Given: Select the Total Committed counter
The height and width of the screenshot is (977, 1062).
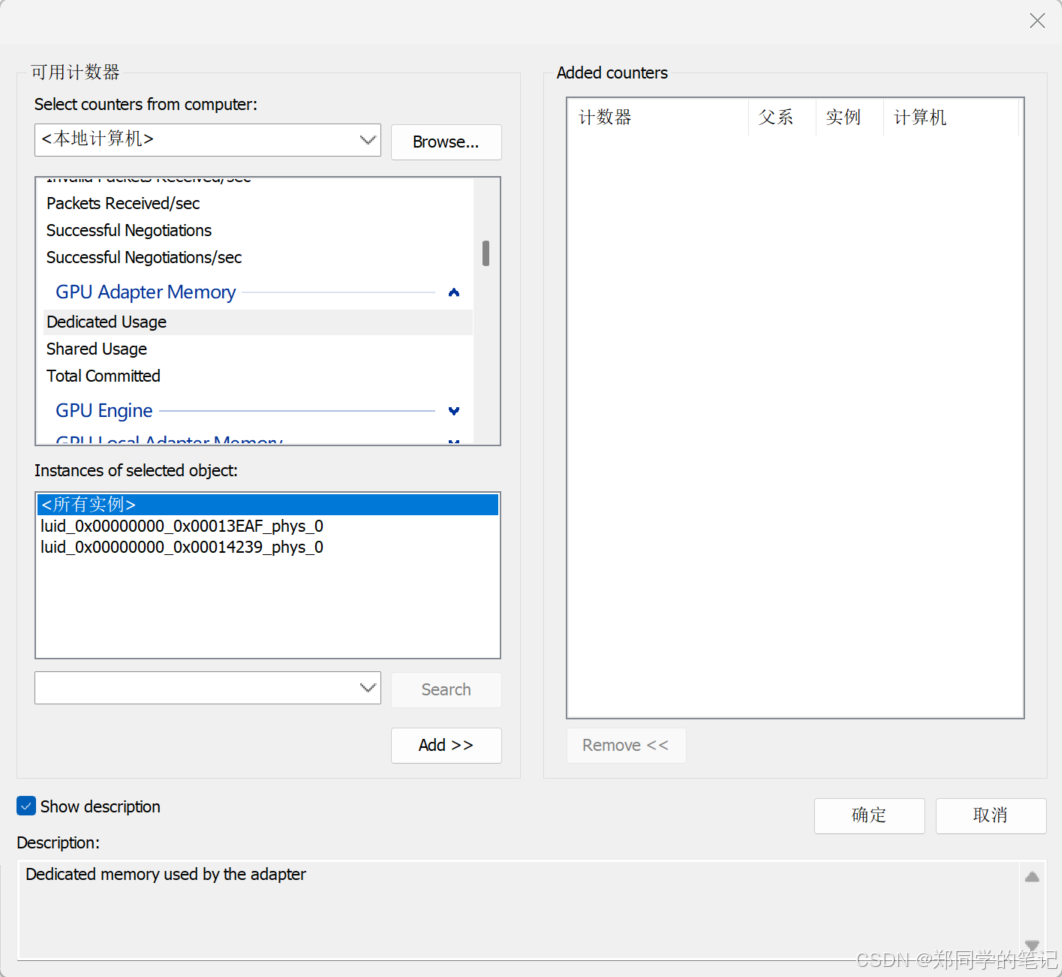Looking at the screenshot, I should coord(103,376).
